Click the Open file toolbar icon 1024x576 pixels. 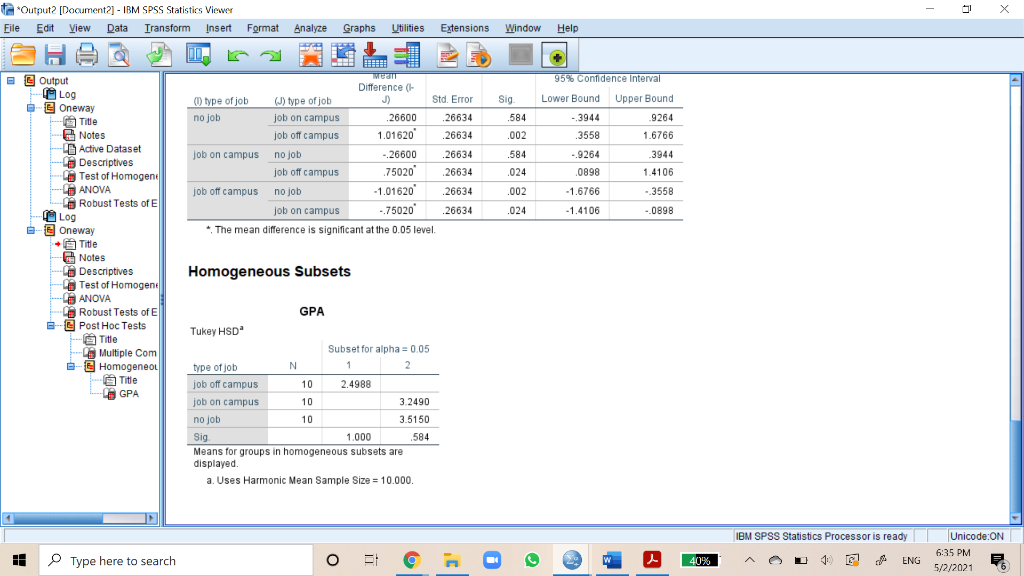[23, 55]
